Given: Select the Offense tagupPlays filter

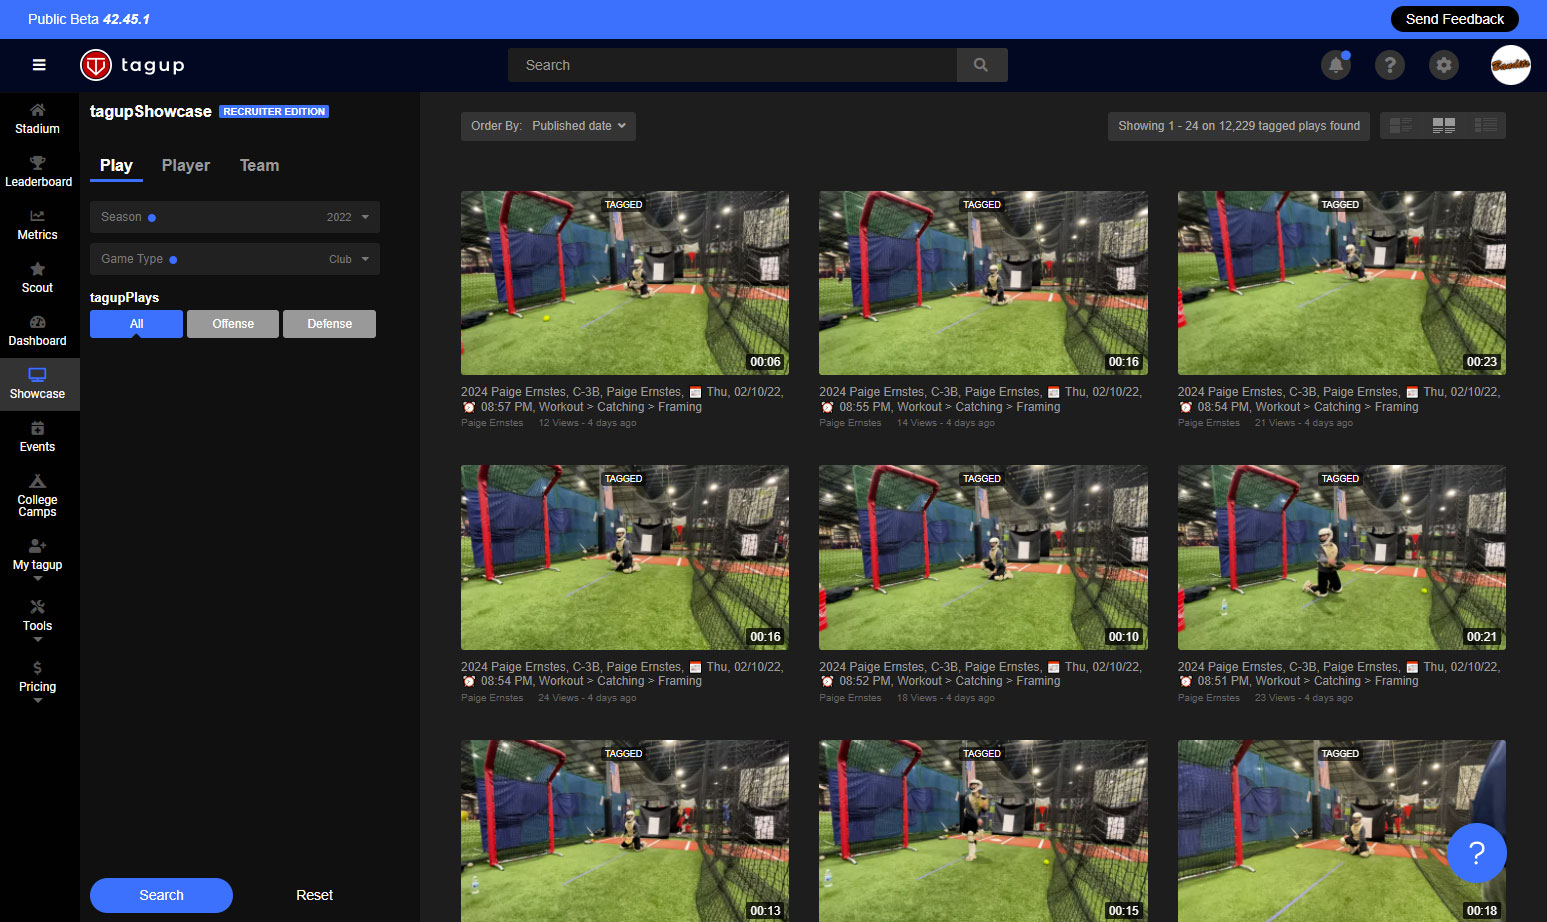Looking at the screenshot, I should pyautogui.click(x=233, y=324).
